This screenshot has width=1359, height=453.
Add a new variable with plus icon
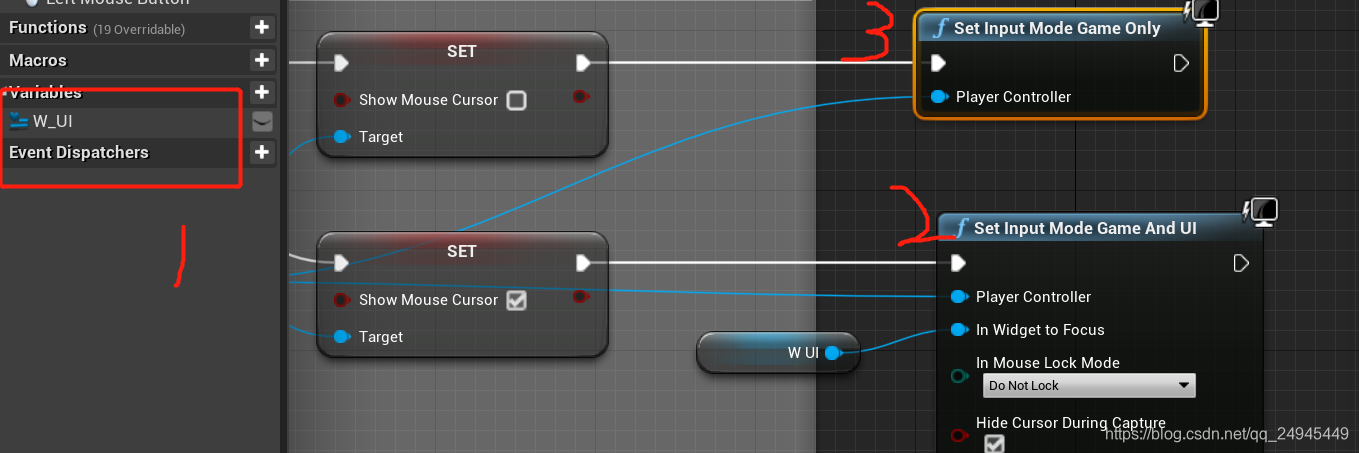coord(262,92)
